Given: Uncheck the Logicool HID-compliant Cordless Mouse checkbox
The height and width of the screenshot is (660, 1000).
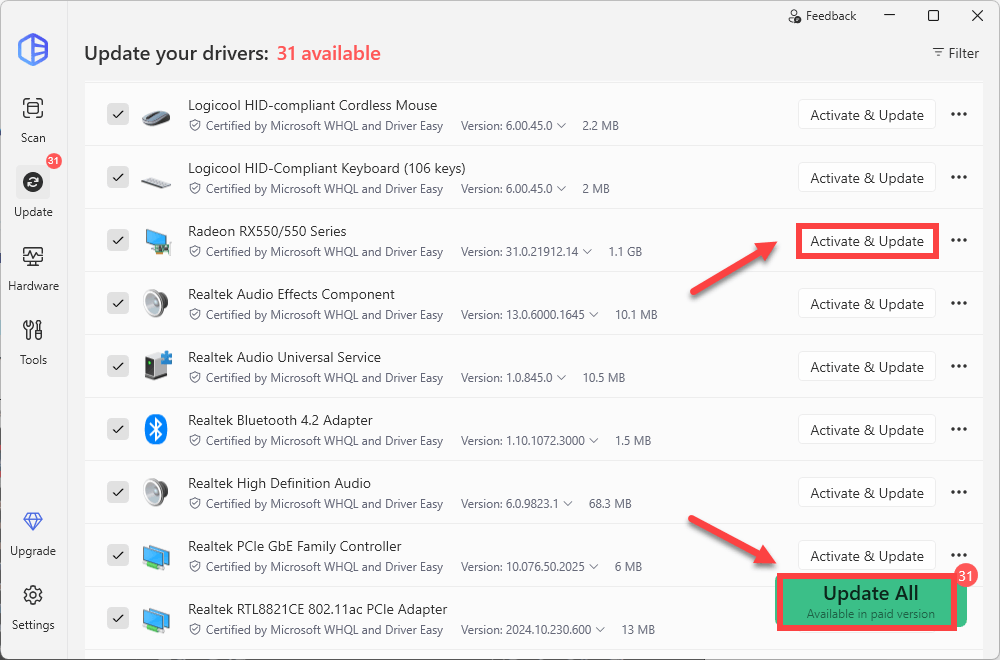Looking at the screenshot, I should tap(118, 115).
